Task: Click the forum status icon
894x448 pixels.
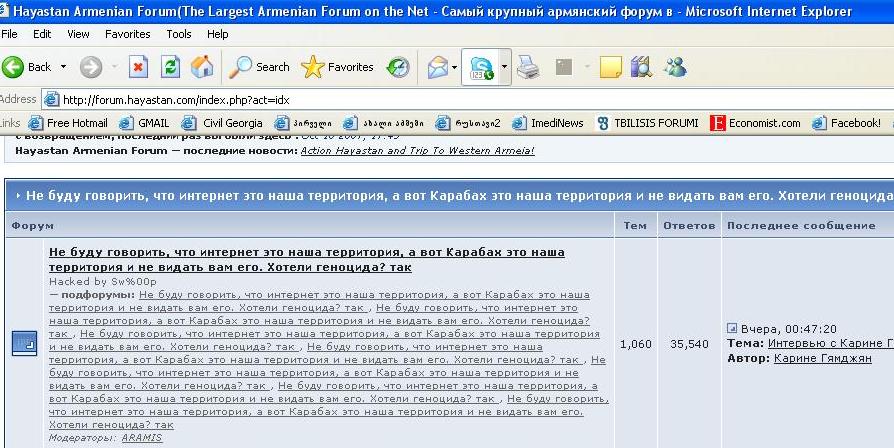Action: [25, 344]
